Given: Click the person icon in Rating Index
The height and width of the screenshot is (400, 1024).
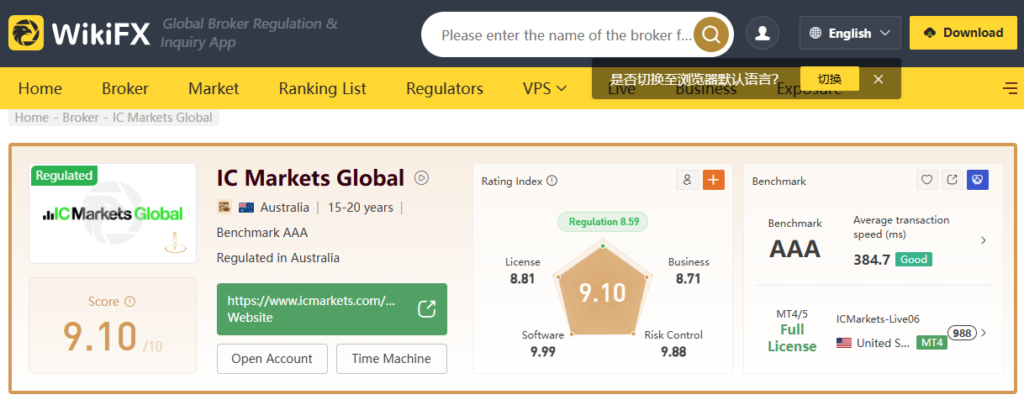Looking at the screenshot, I should pyautogui.click(x=687, y=180).
